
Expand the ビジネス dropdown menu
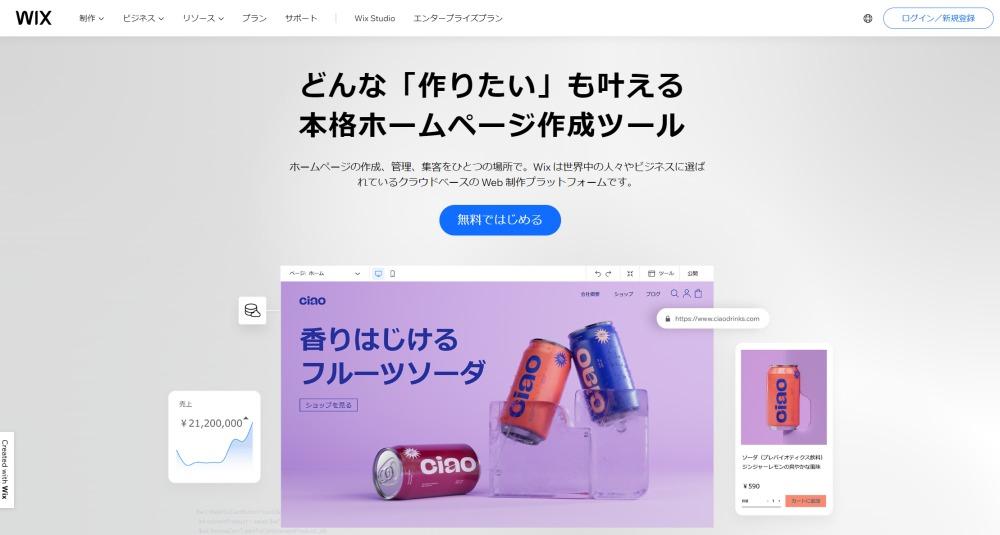(143, 18)
